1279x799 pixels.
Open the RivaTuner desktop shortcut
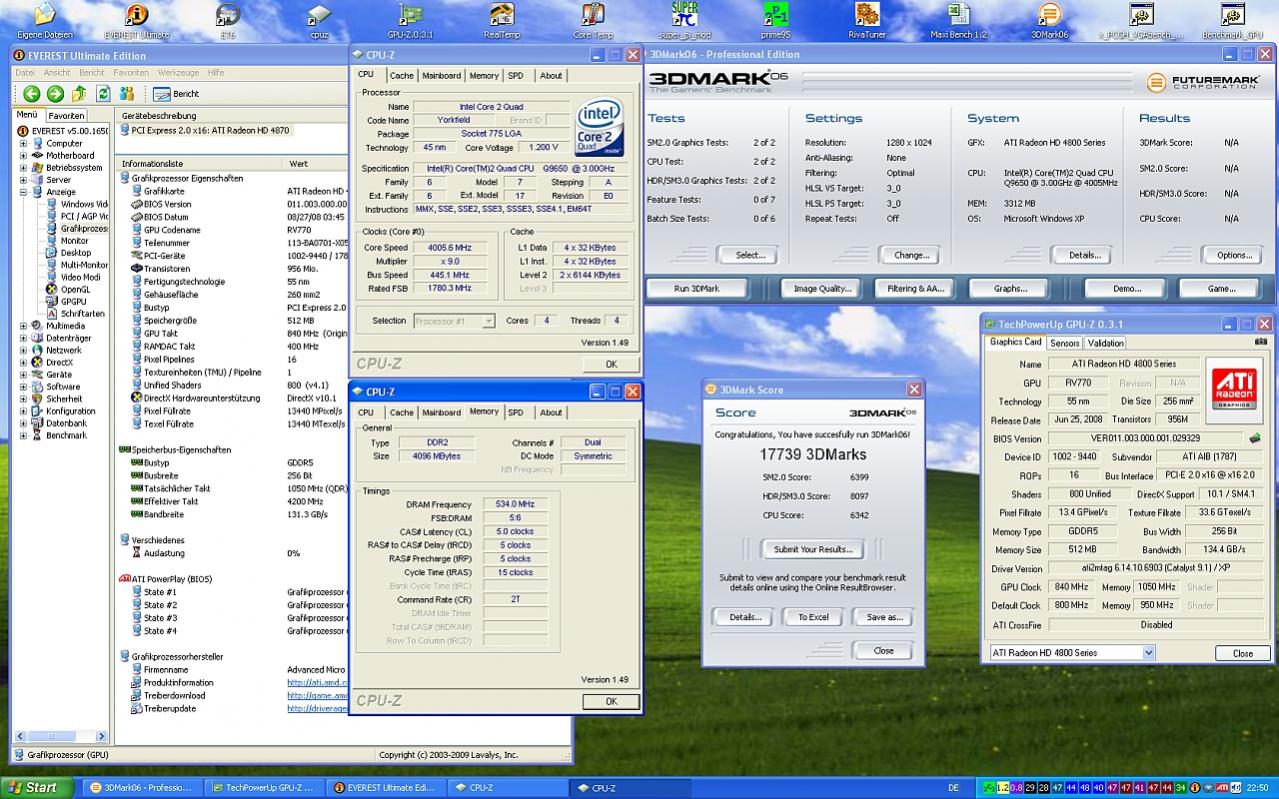coord(867,16)
